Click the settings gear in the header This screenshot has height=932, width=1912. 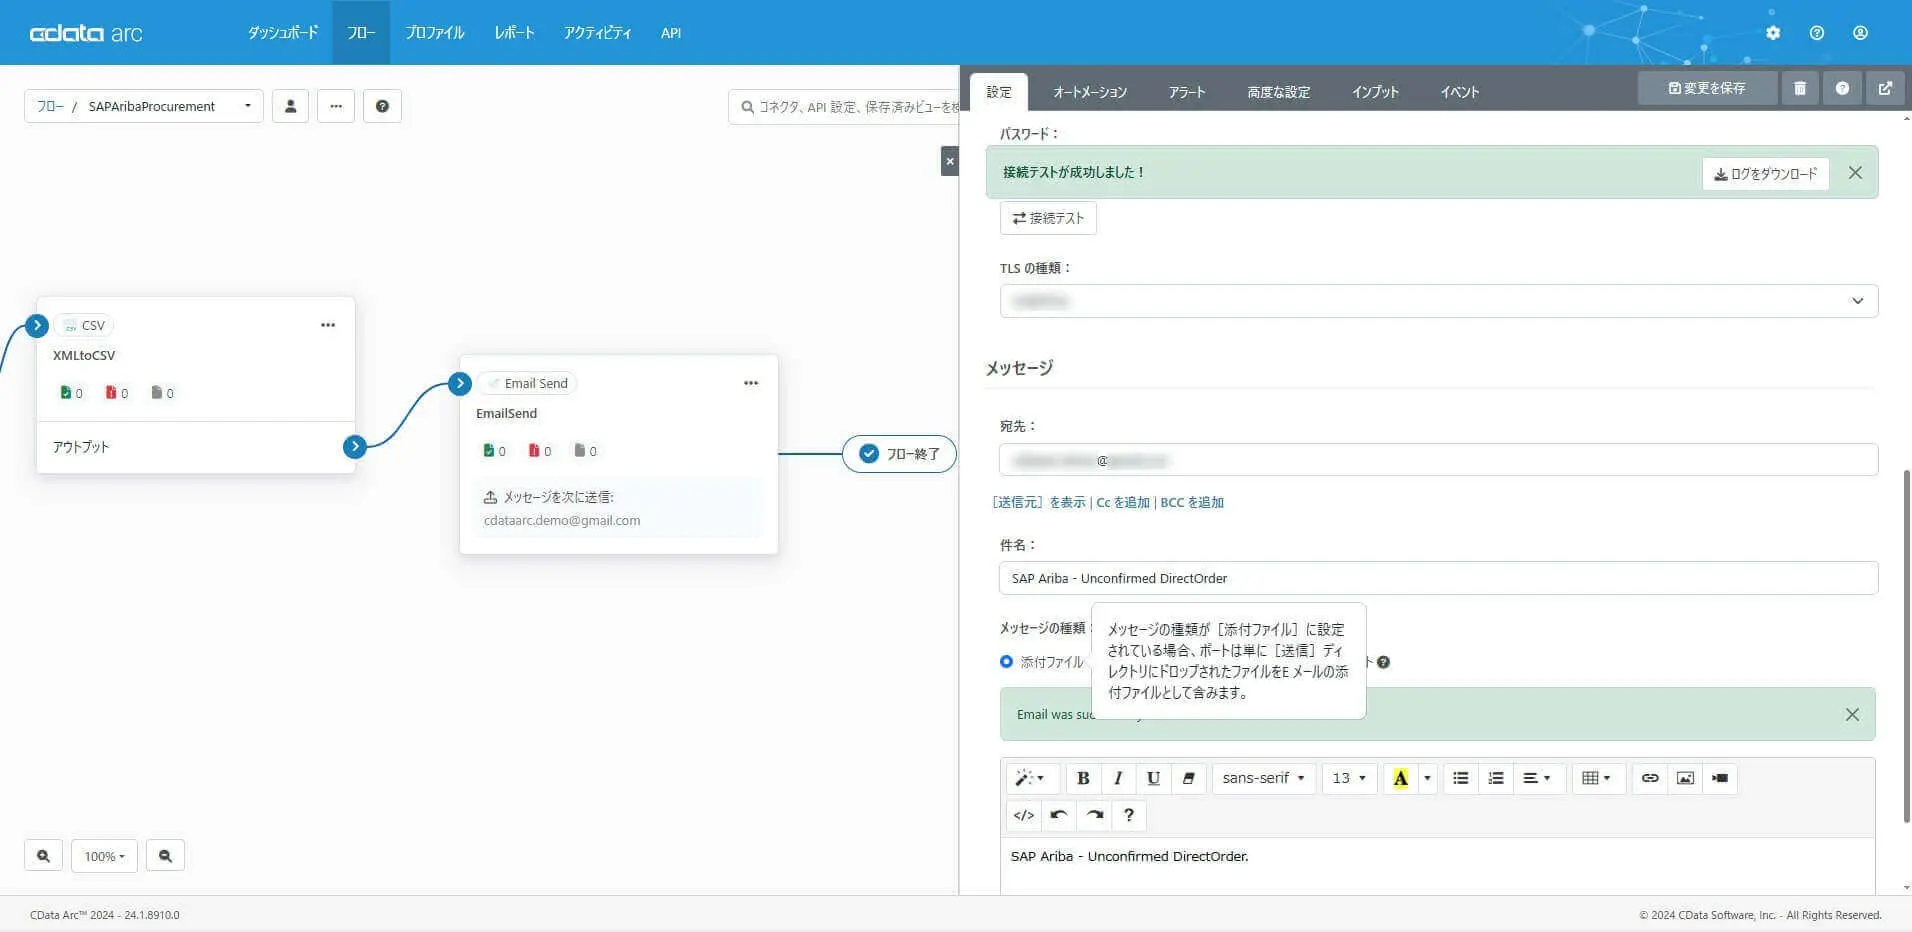1773,33
